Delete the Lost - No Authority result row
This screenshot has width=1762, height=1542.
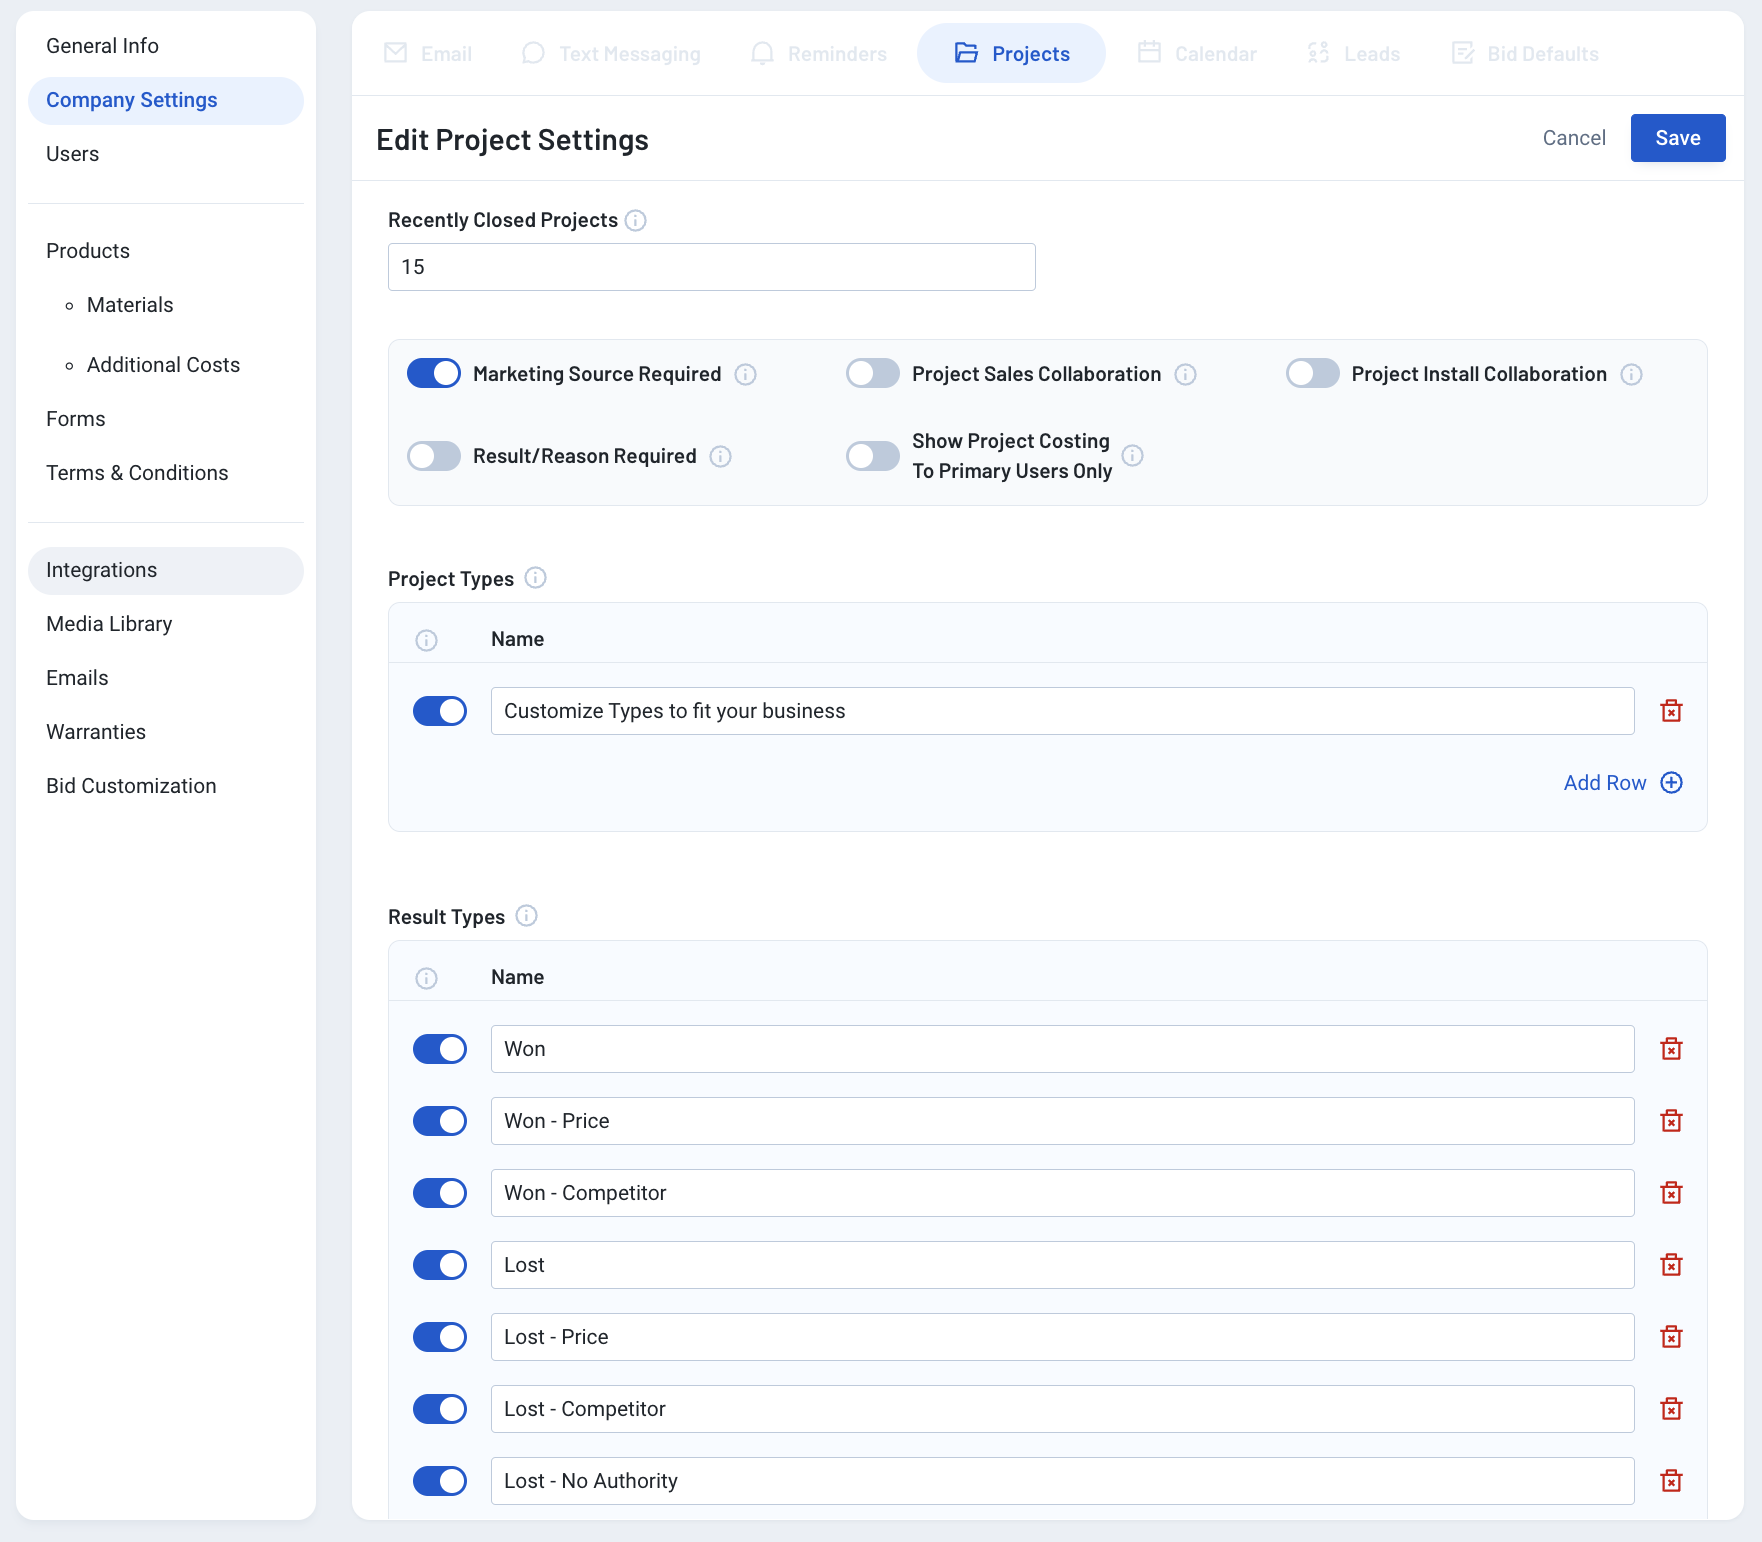pyautogui.click(x=1671, y=1481)
